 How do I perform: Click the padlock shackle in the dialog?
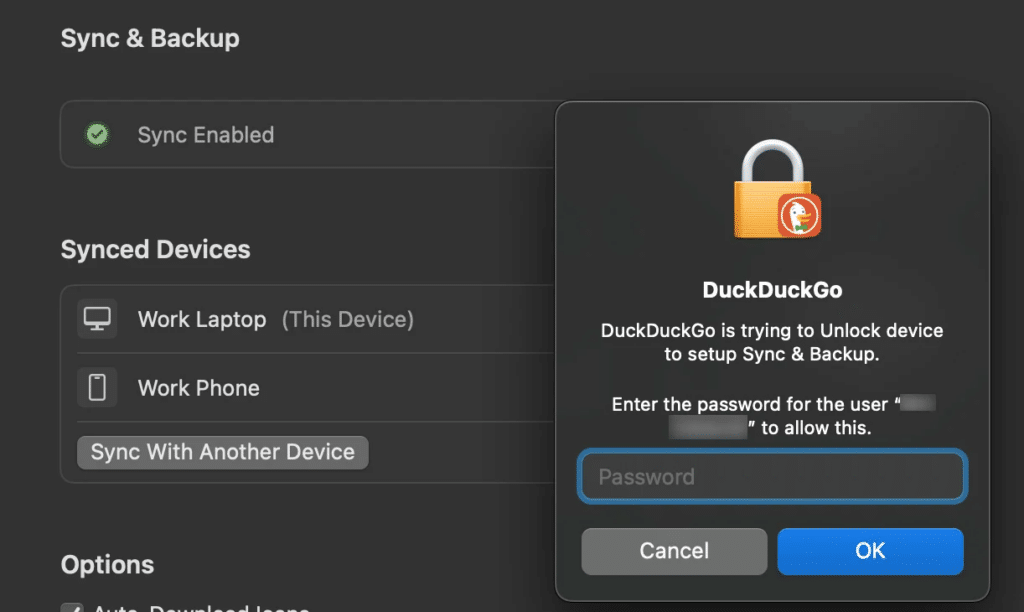[x=772, y=161]
